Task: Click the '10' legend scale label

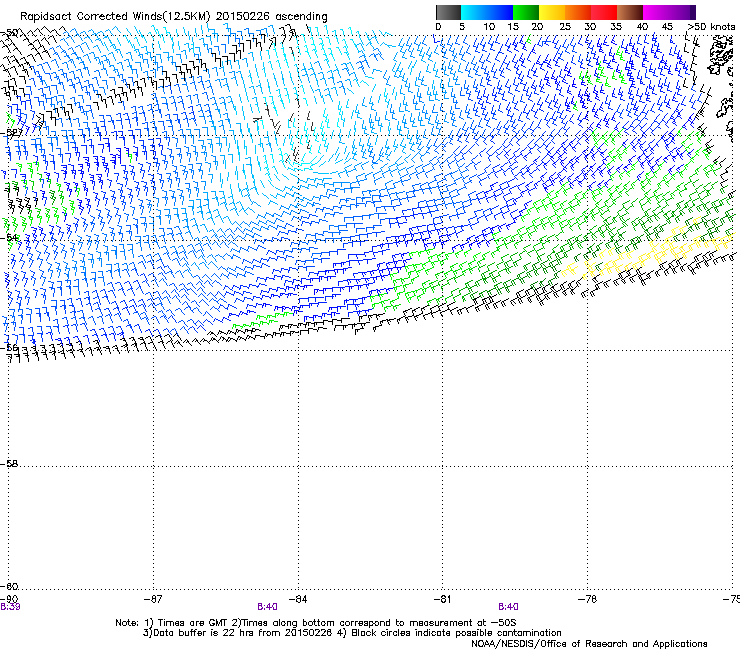Action: (489, 27)
